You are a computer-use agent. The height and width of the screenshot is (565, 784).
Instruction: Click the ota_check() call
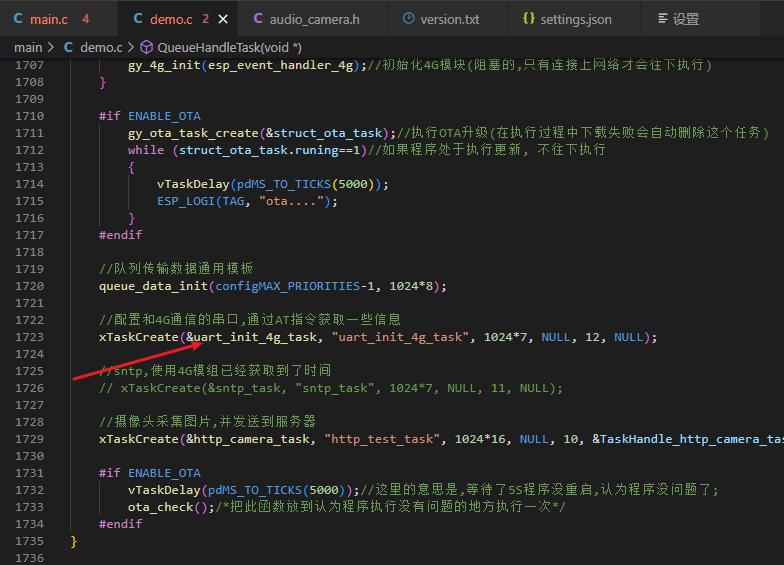click(x=168, y=507)
